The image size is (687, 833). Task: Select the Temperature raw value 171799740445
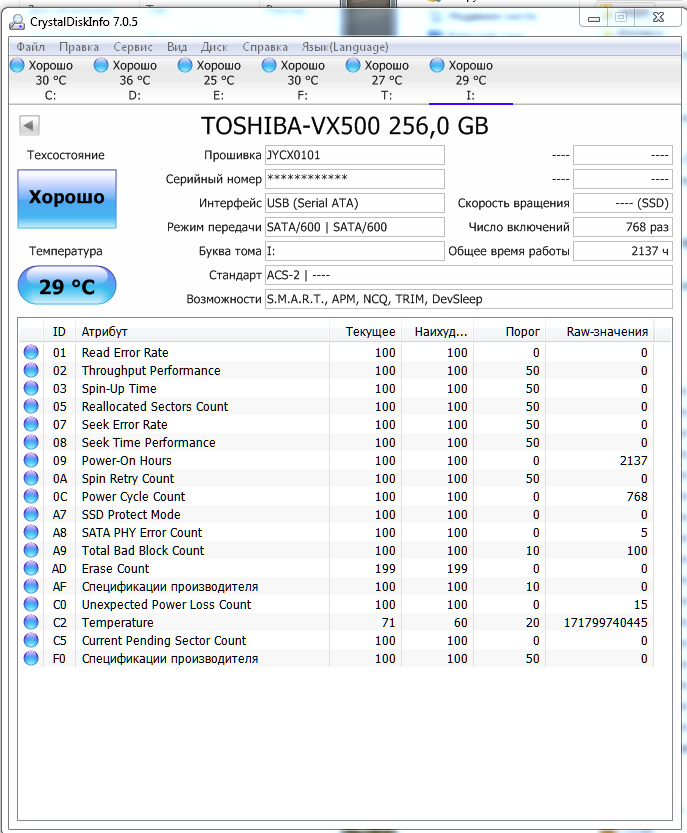[x=606, y=623]
